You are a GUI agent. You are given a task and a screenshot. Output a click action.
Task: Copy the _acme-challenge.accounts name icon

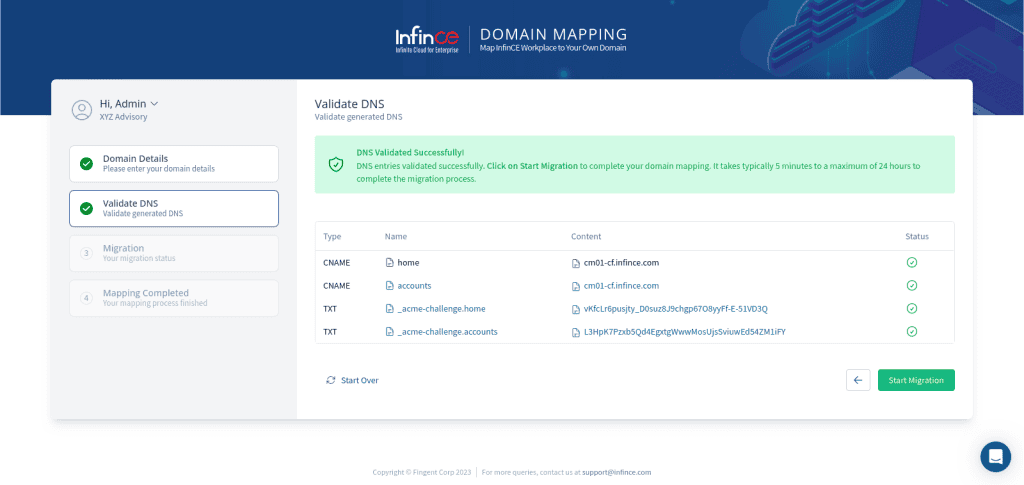(389, 332)
